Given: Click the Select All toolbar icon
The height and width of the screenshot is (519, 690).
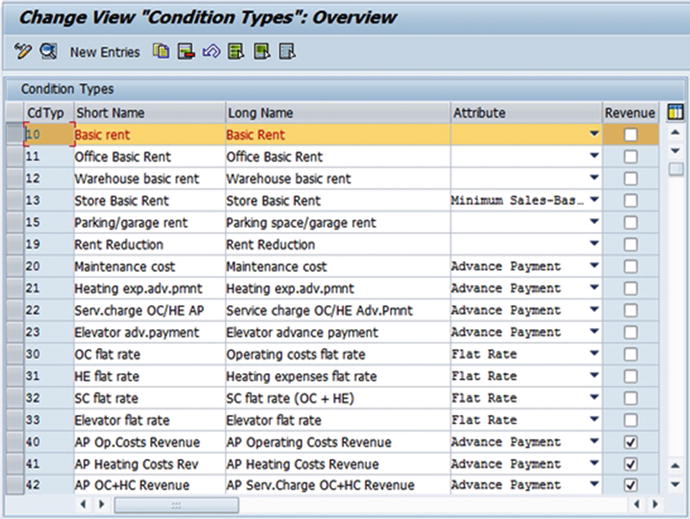Looking at the screenshot, I should point(236,51).
